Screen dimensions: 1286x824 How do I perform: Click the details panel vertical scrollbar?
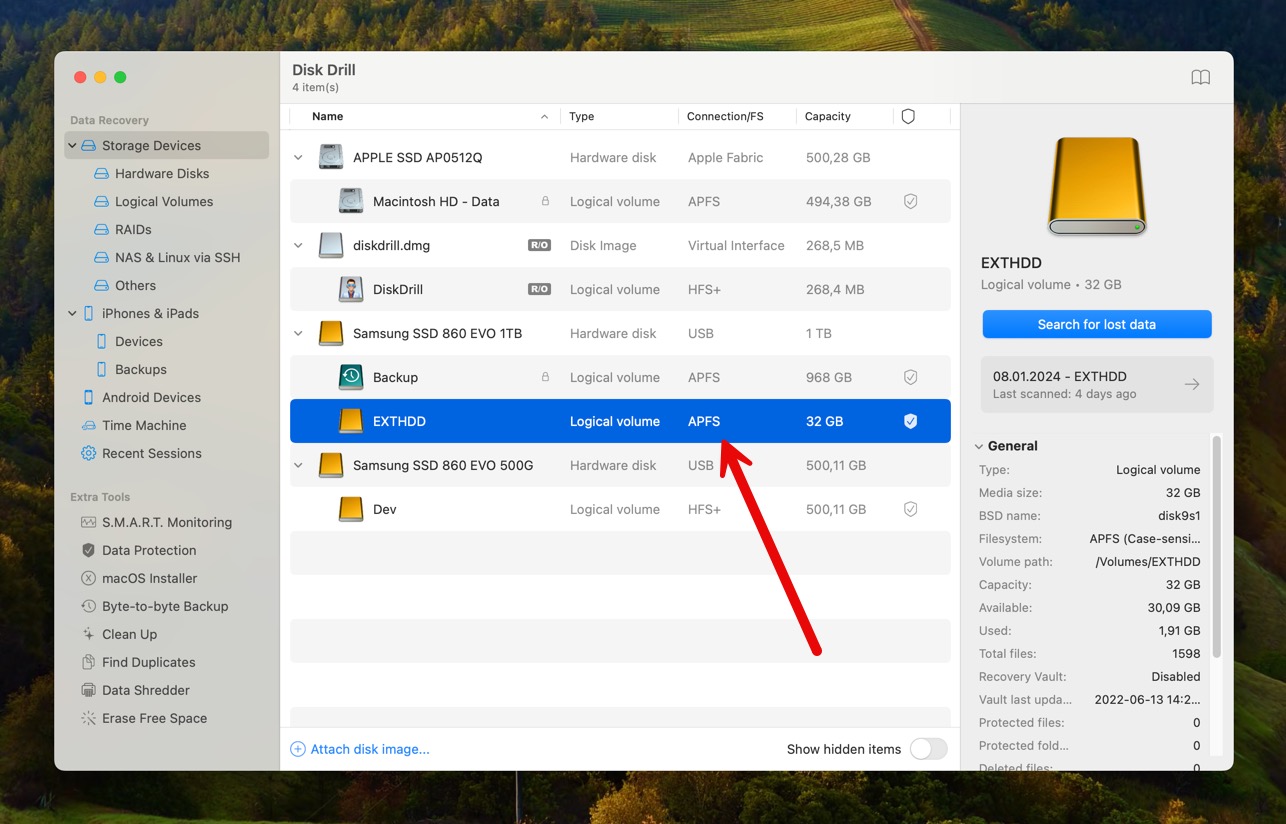(1216, 546)
